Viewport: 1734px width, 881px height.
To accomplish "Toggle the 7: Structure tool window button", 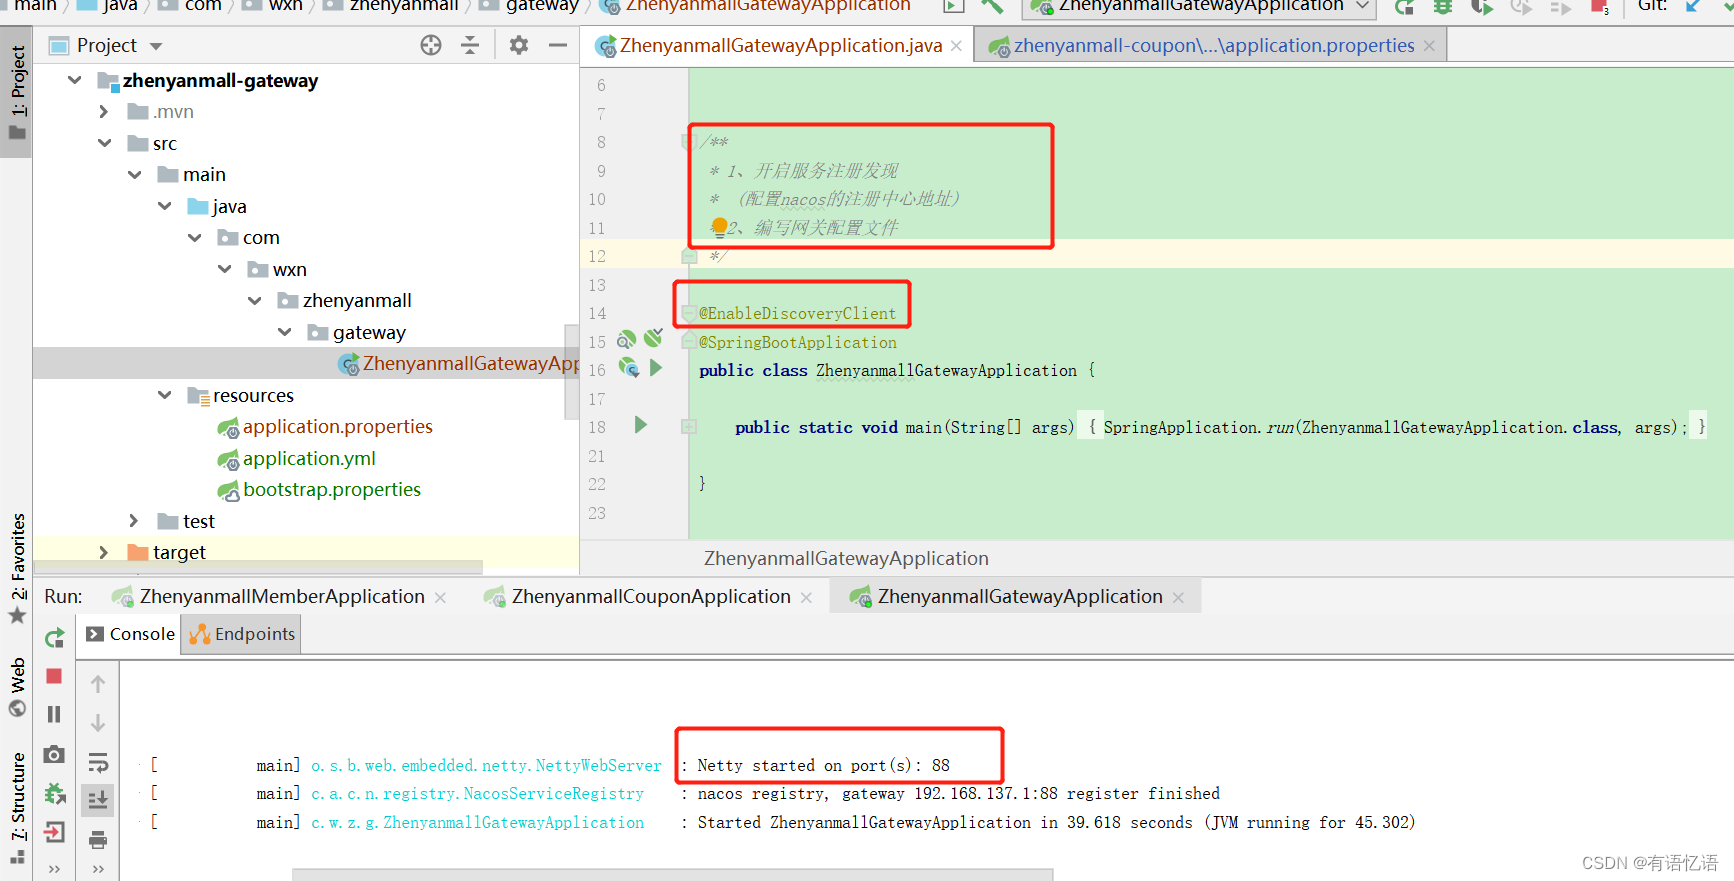I will (x=17, y=809).
